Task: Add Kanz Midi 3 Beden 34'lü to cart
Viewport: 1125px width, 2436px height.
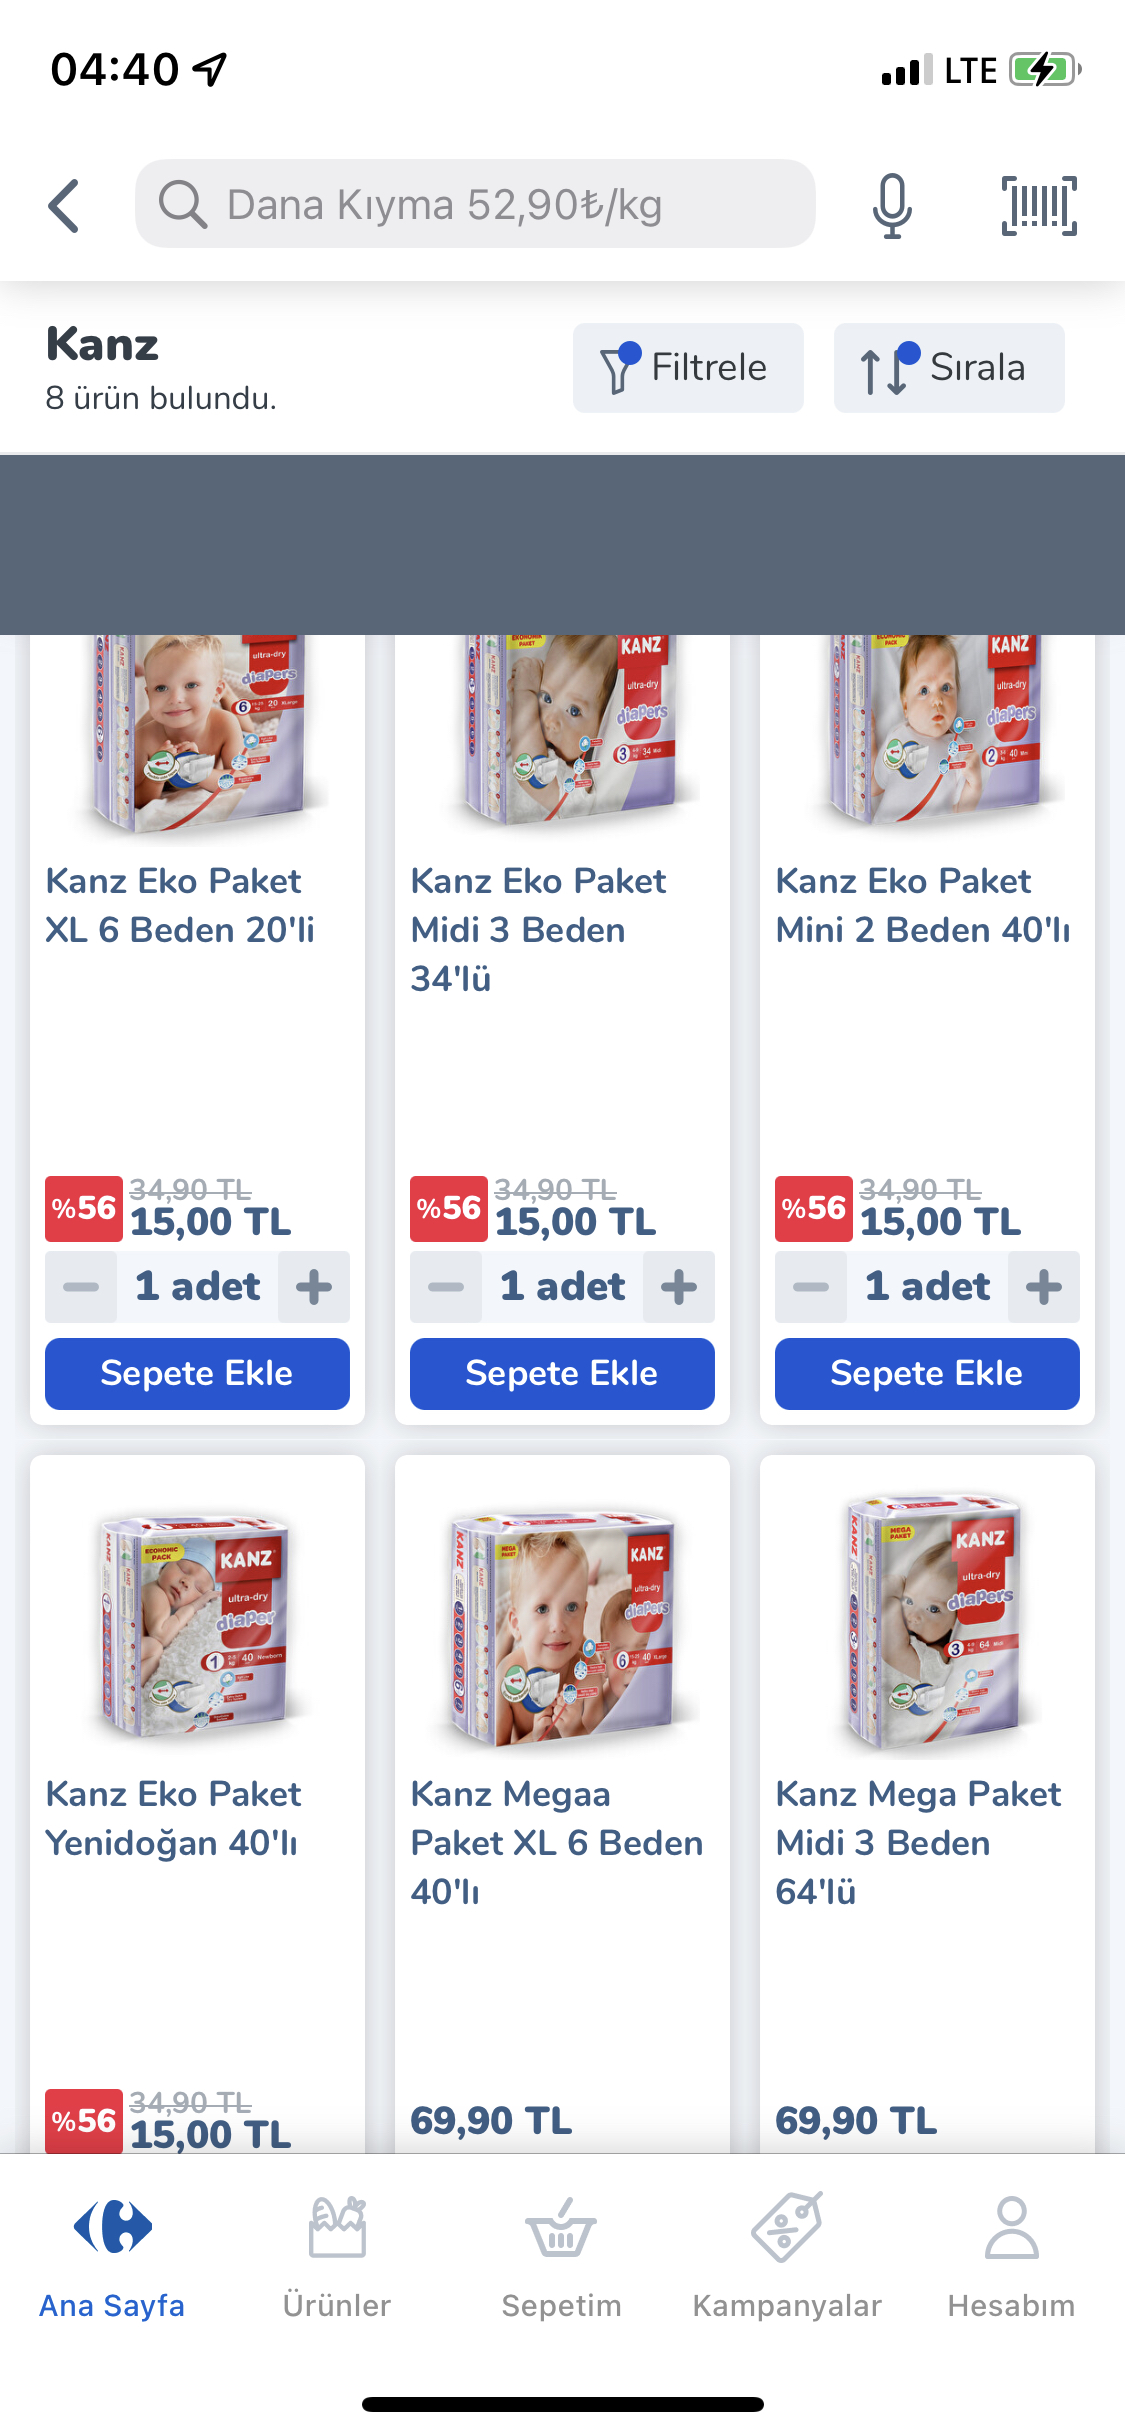Action: (x=562, y=1374)
